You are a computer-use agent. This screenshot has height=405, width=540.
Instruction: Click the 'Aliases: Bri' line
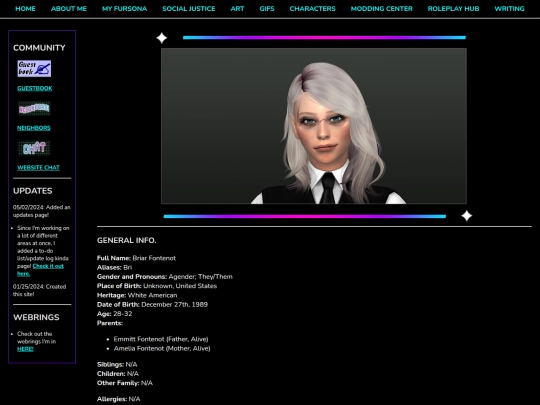pyautogui.click(x=114, y=268)
